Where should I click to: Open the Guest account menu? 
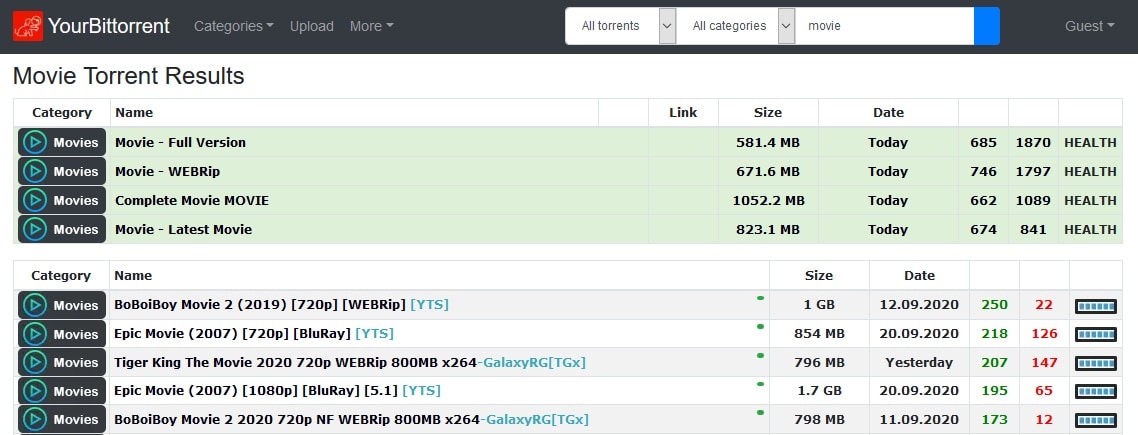1089,26
